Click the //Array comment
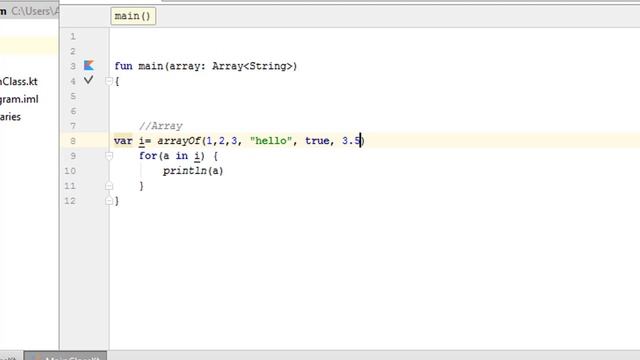The height and width of the screenshot is (360, 640). [161, 126]
